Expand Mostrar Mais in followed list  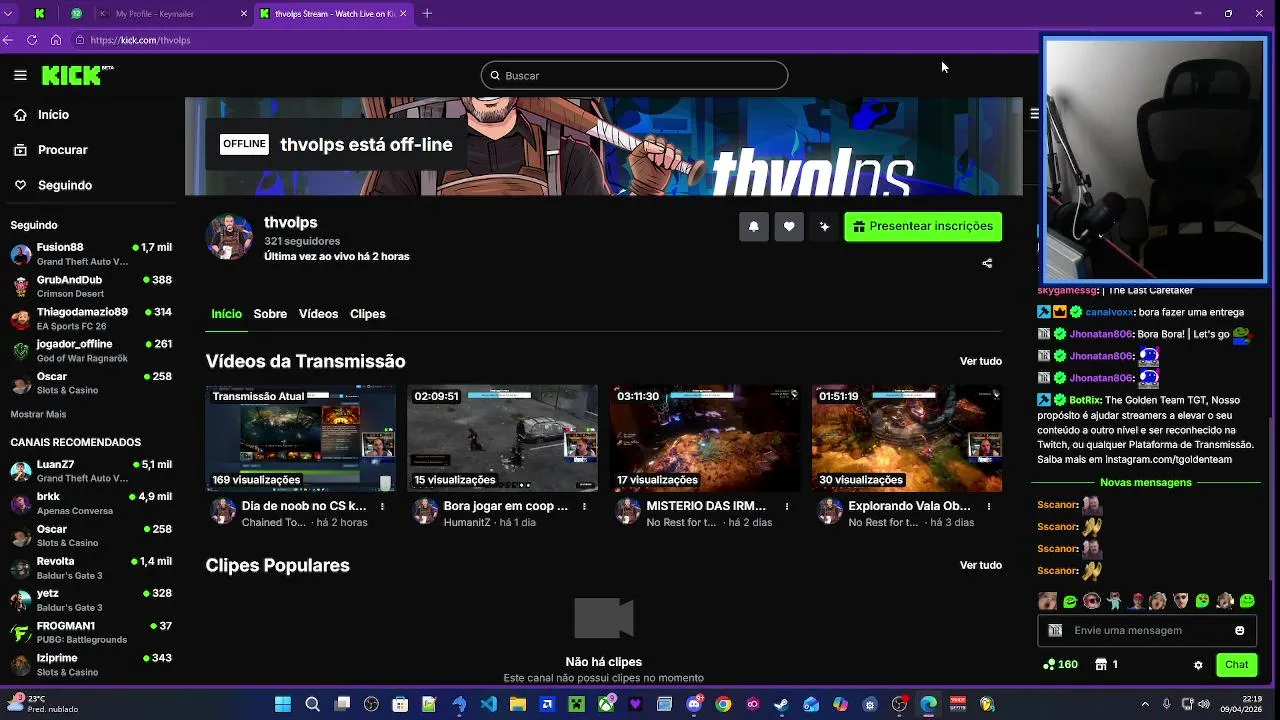[38, 414]
